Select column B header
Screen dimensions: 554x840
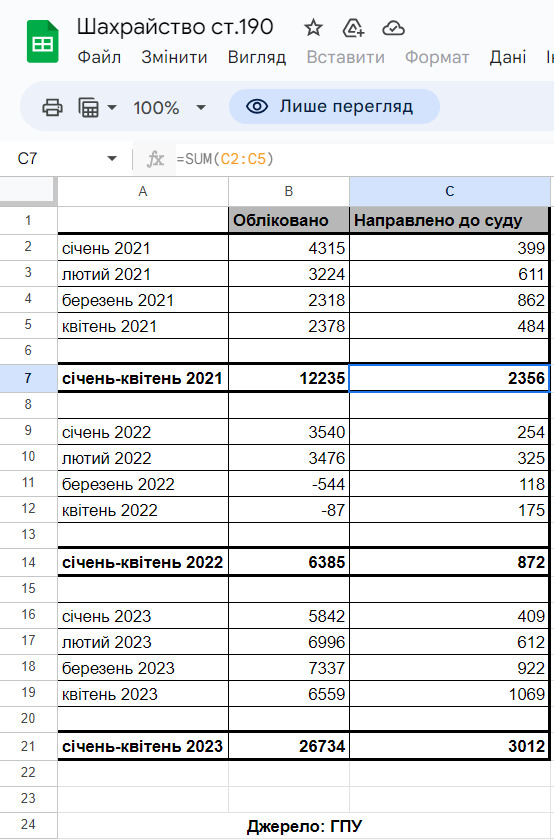coord(289,191)
